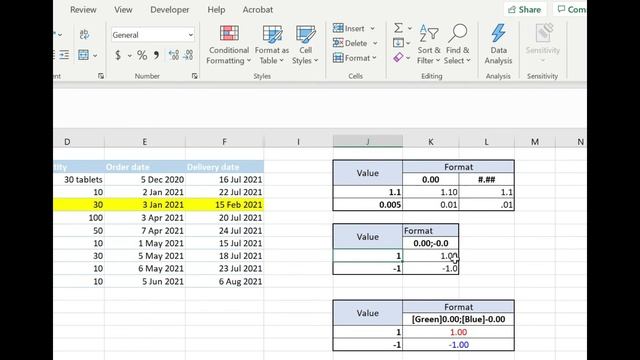Open Alignment dialog launcher

point(101,76)
